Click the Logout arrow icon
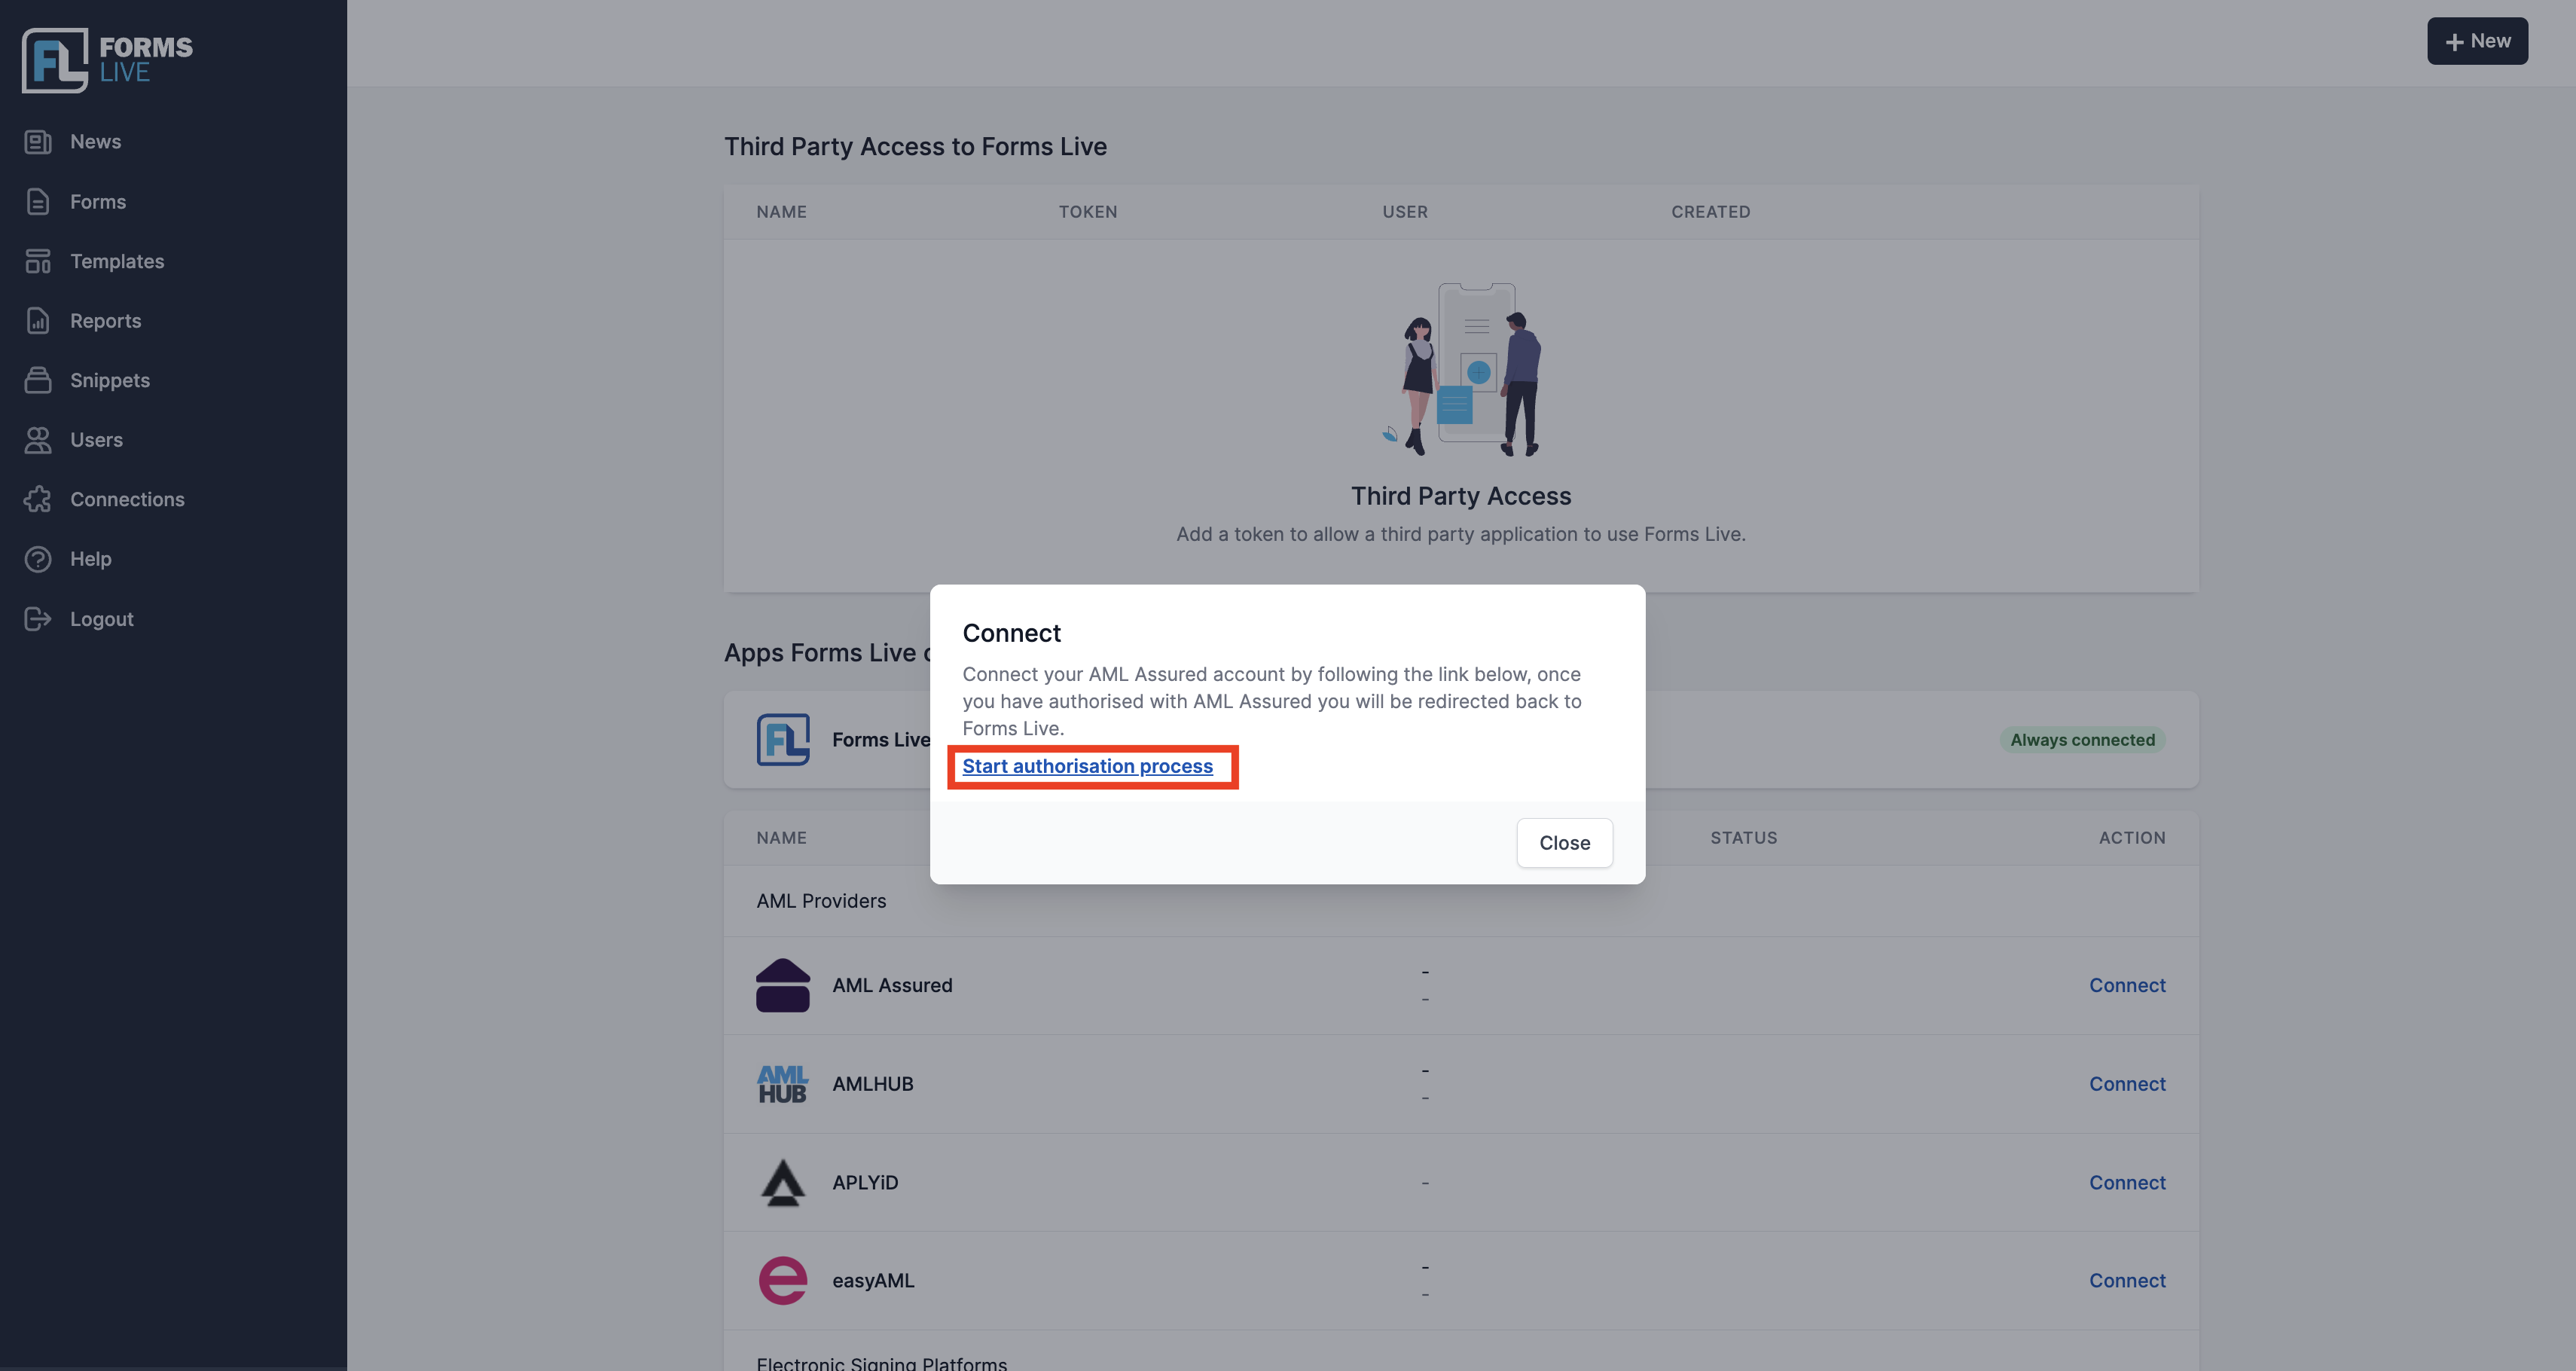The image size is (2576, 1371). tap(38, 619)
